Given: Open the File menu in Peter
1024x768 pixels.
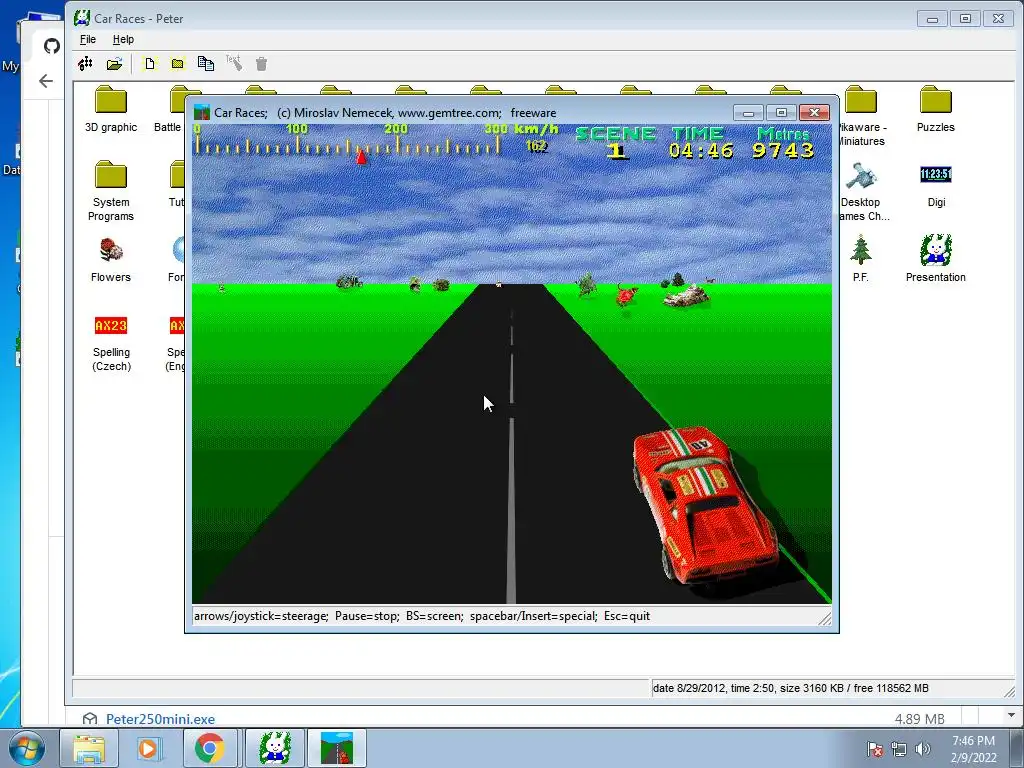Looking at the screenshot, I should point(88,39).
